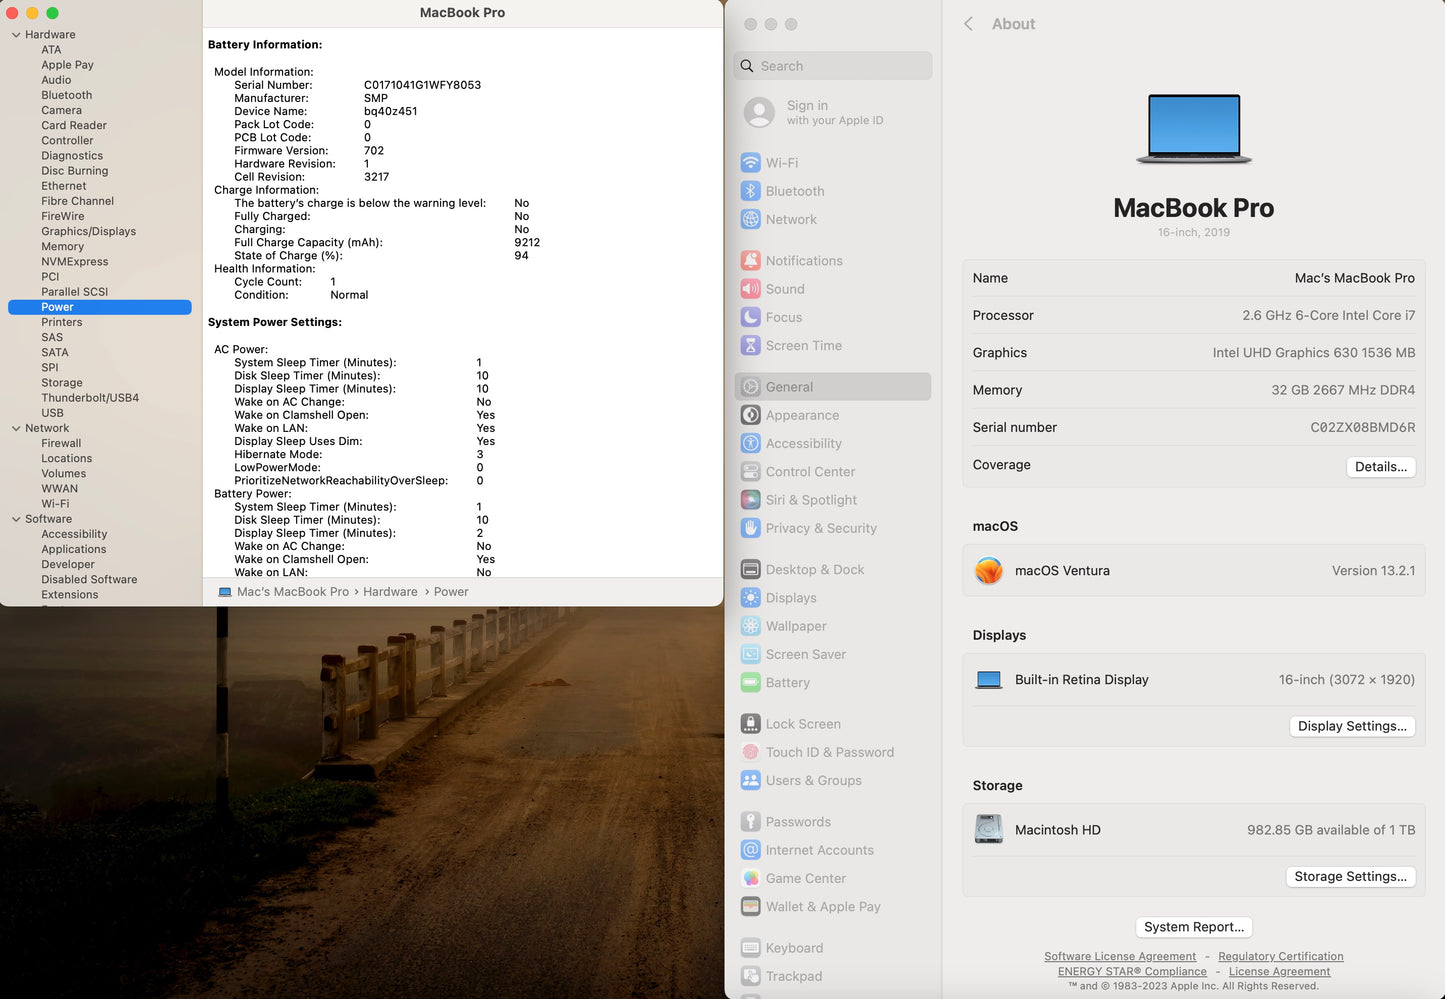This screenshot has height=999, width=1445.
Task: Click the Search field in System Settings
Action: coord(832,65)
